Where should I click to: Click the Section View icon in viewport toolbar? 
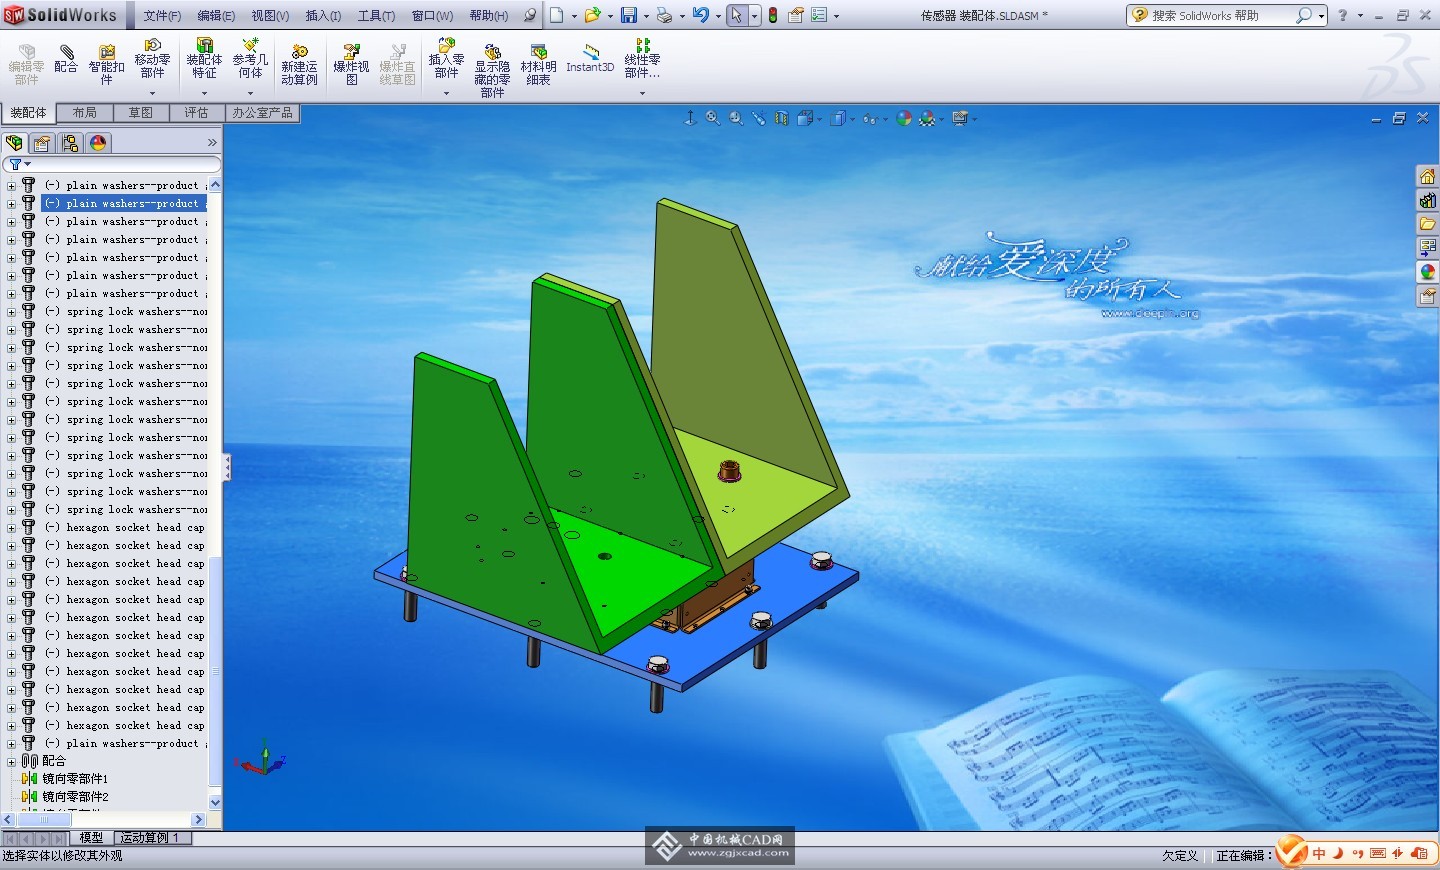click(781, 118)
